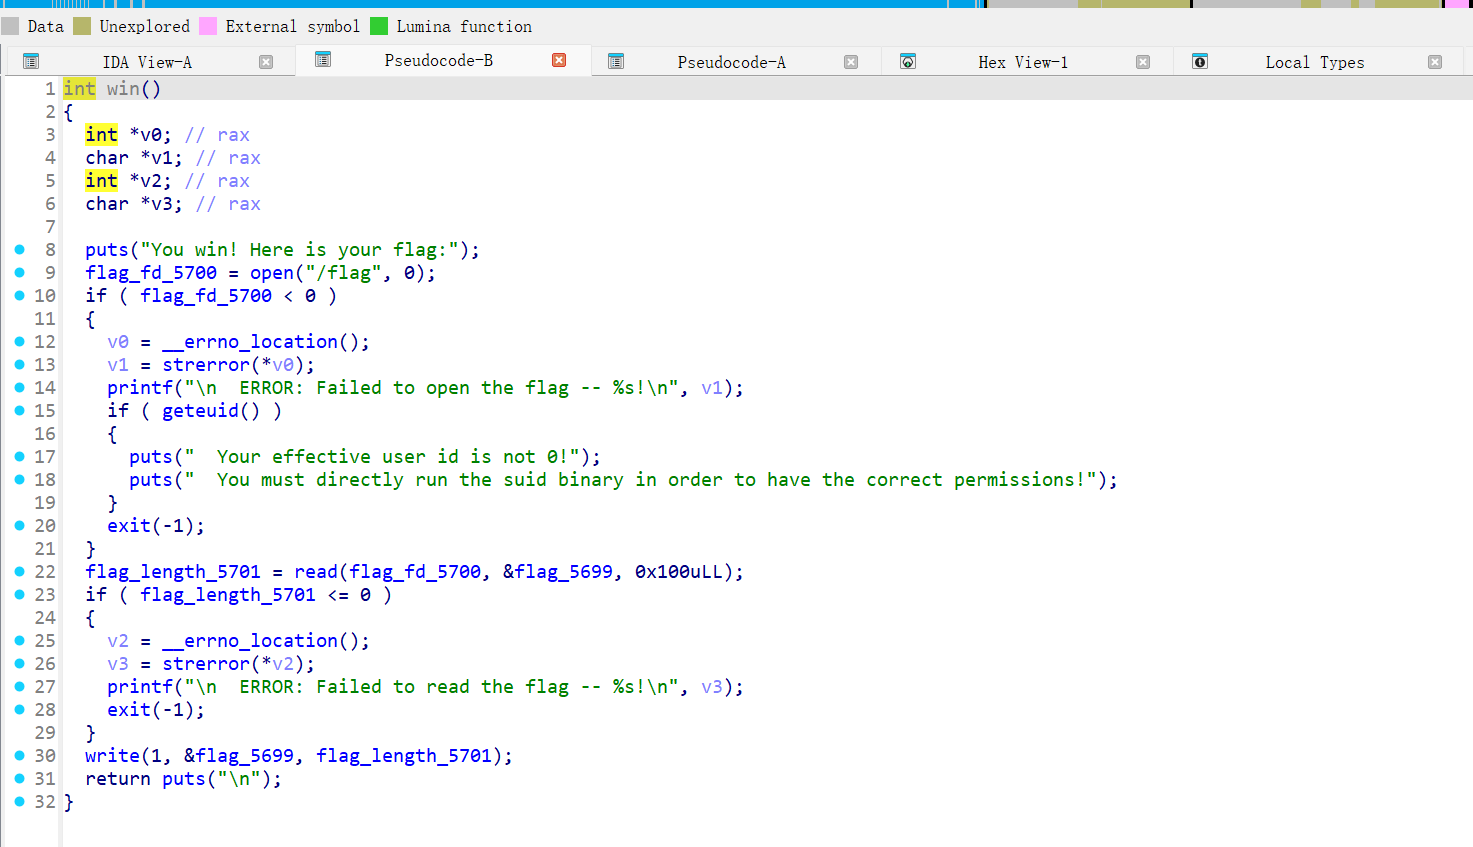Toggle breakpoint dot on line 30
This screenshot has height=847, width=1473.
click(19, 756)
